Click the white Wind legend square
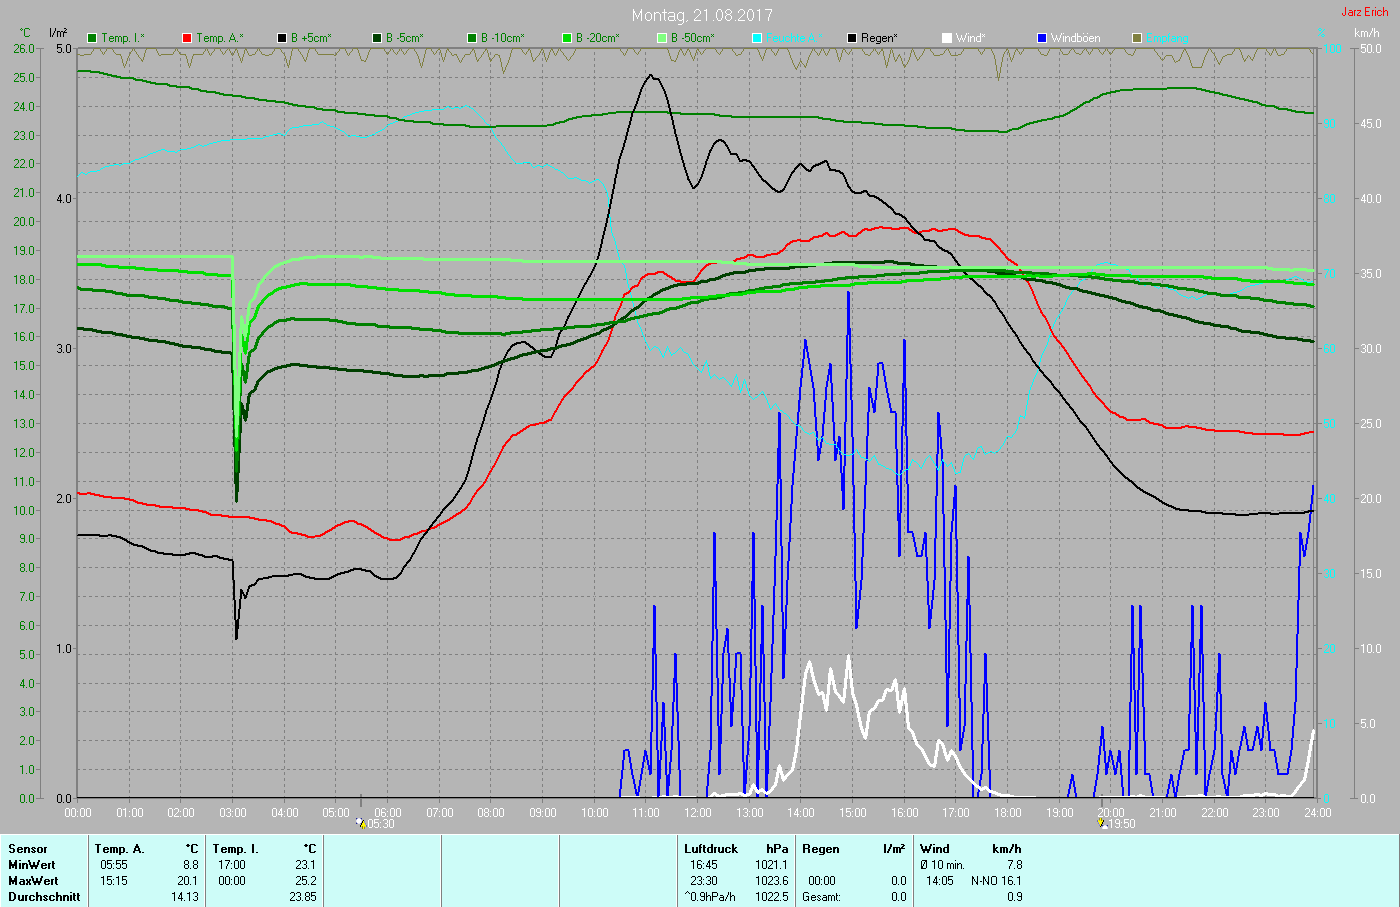 pos(947,38)
